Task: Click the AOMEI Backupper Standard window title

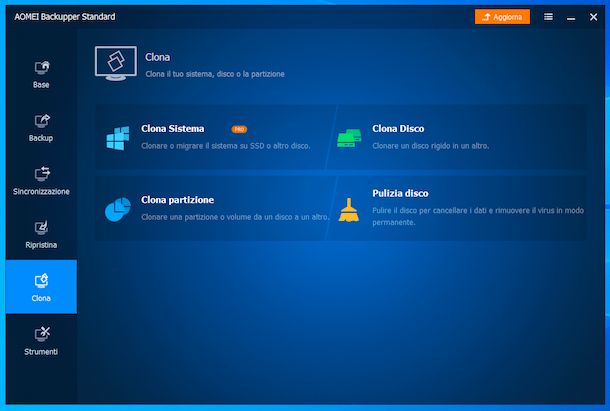Action: tap(65, 17)
